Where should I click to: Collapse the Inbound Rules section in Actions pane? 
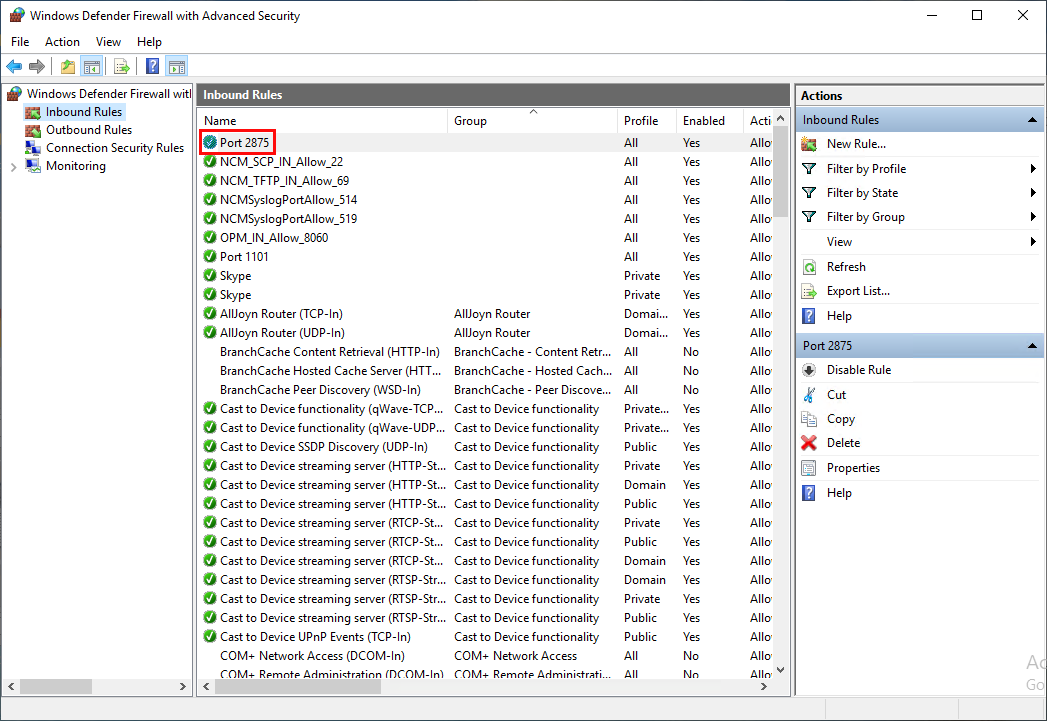[1032, 120]
